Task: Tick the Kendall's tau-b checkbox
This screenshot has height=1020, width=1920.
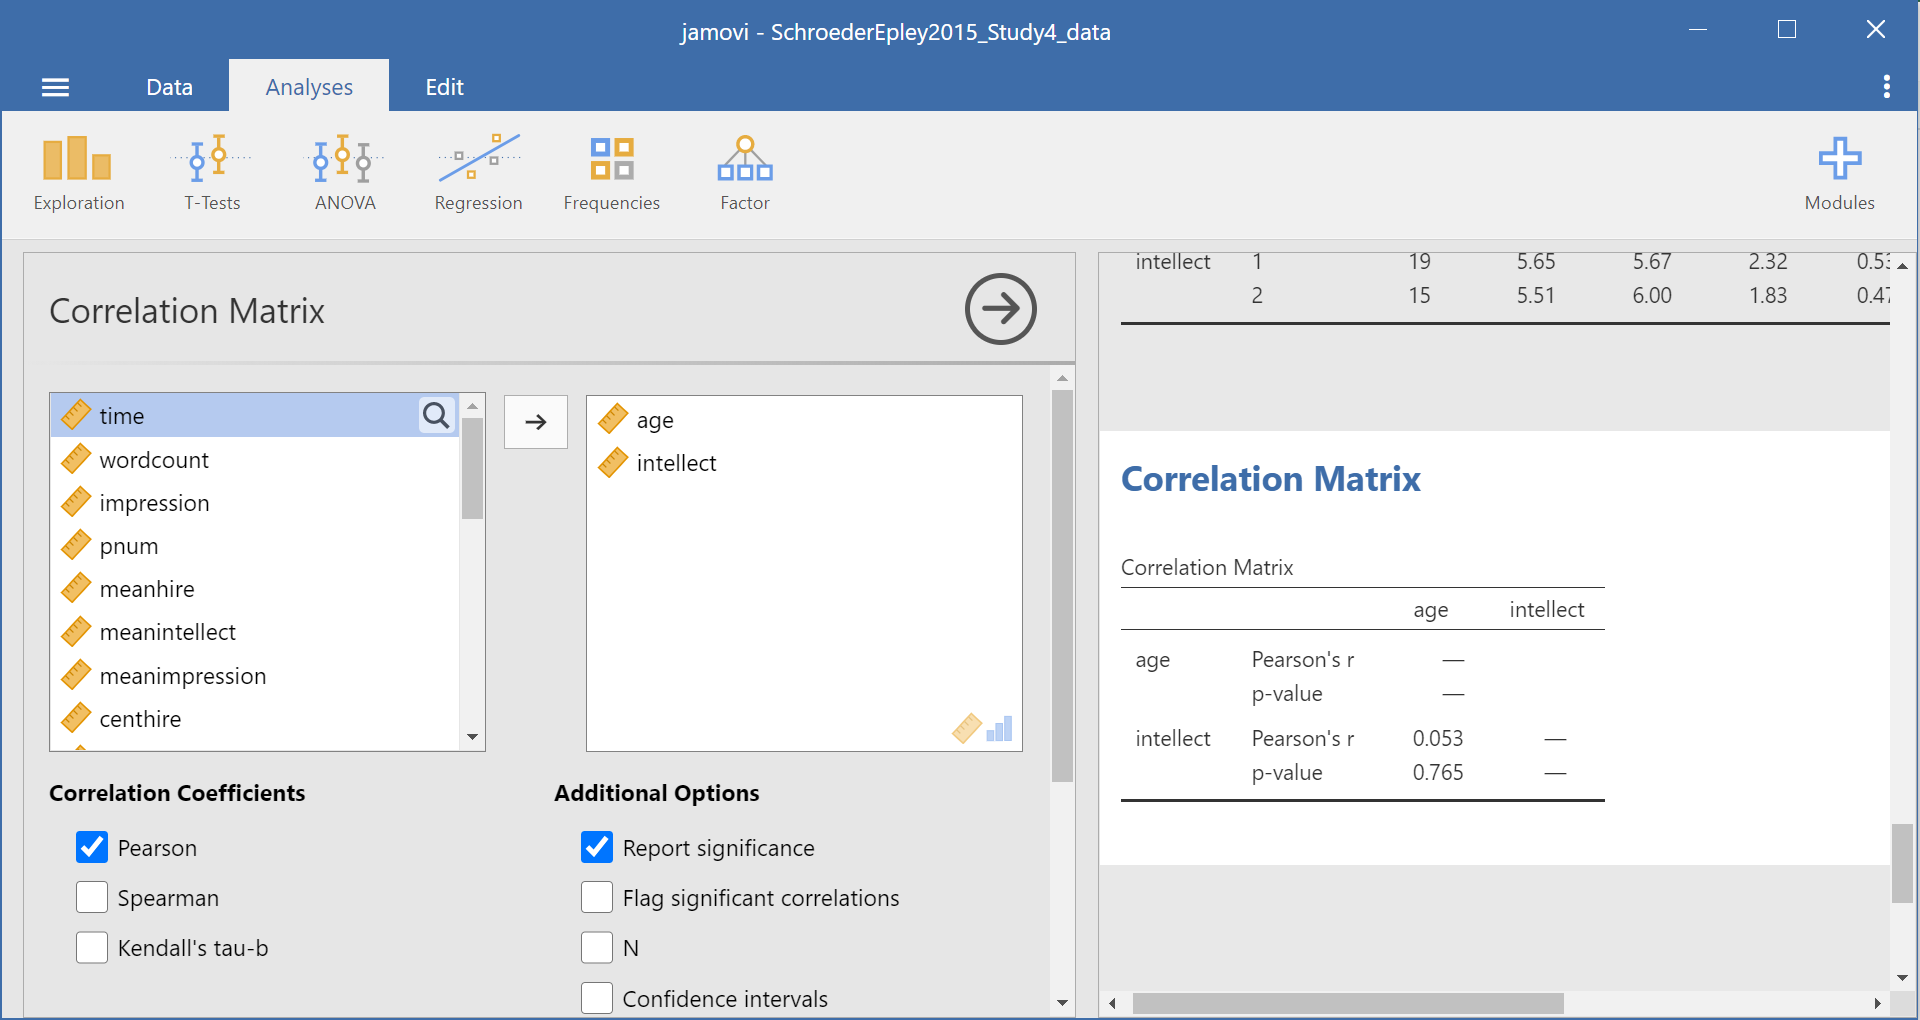Action: click(92, 947)
